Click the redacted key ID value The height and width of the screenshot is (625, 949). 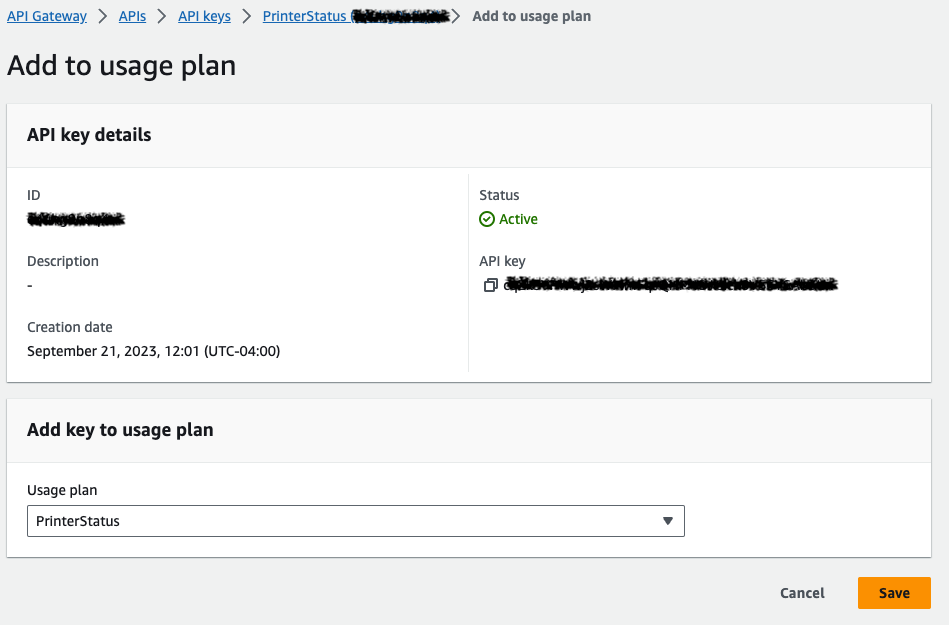(x=76, y=220)
